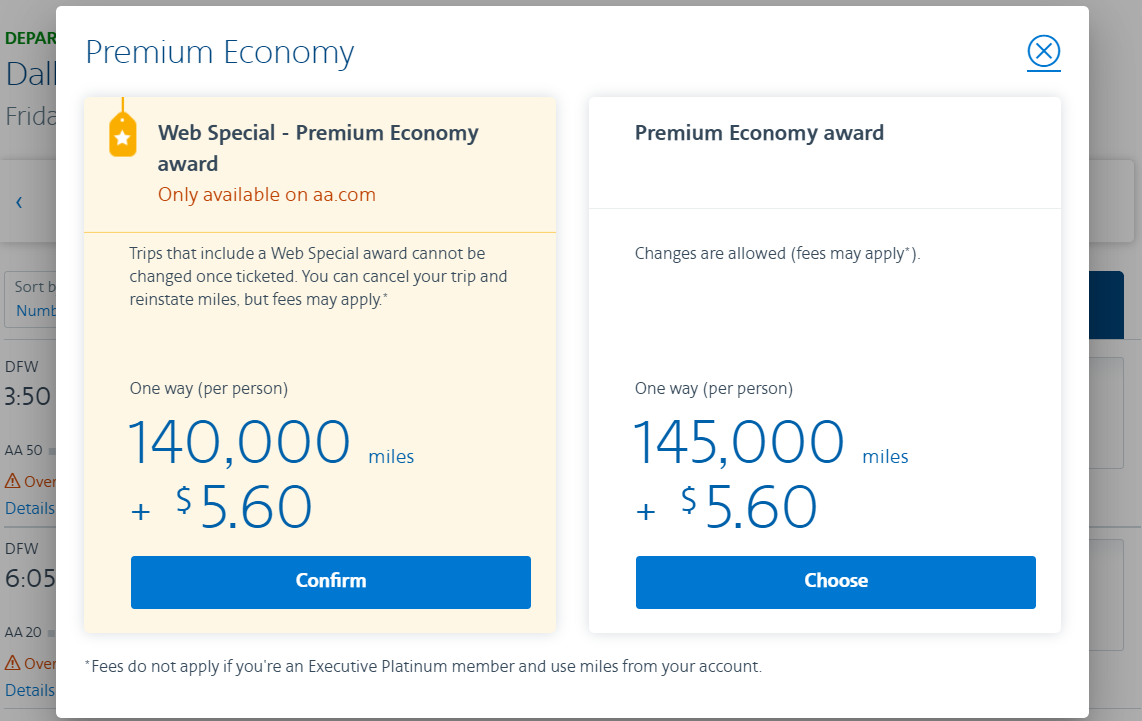The width and height of the screenshot is (1142, 721).
Task: Confirm the Web Special award
Action: pos(330,581)
